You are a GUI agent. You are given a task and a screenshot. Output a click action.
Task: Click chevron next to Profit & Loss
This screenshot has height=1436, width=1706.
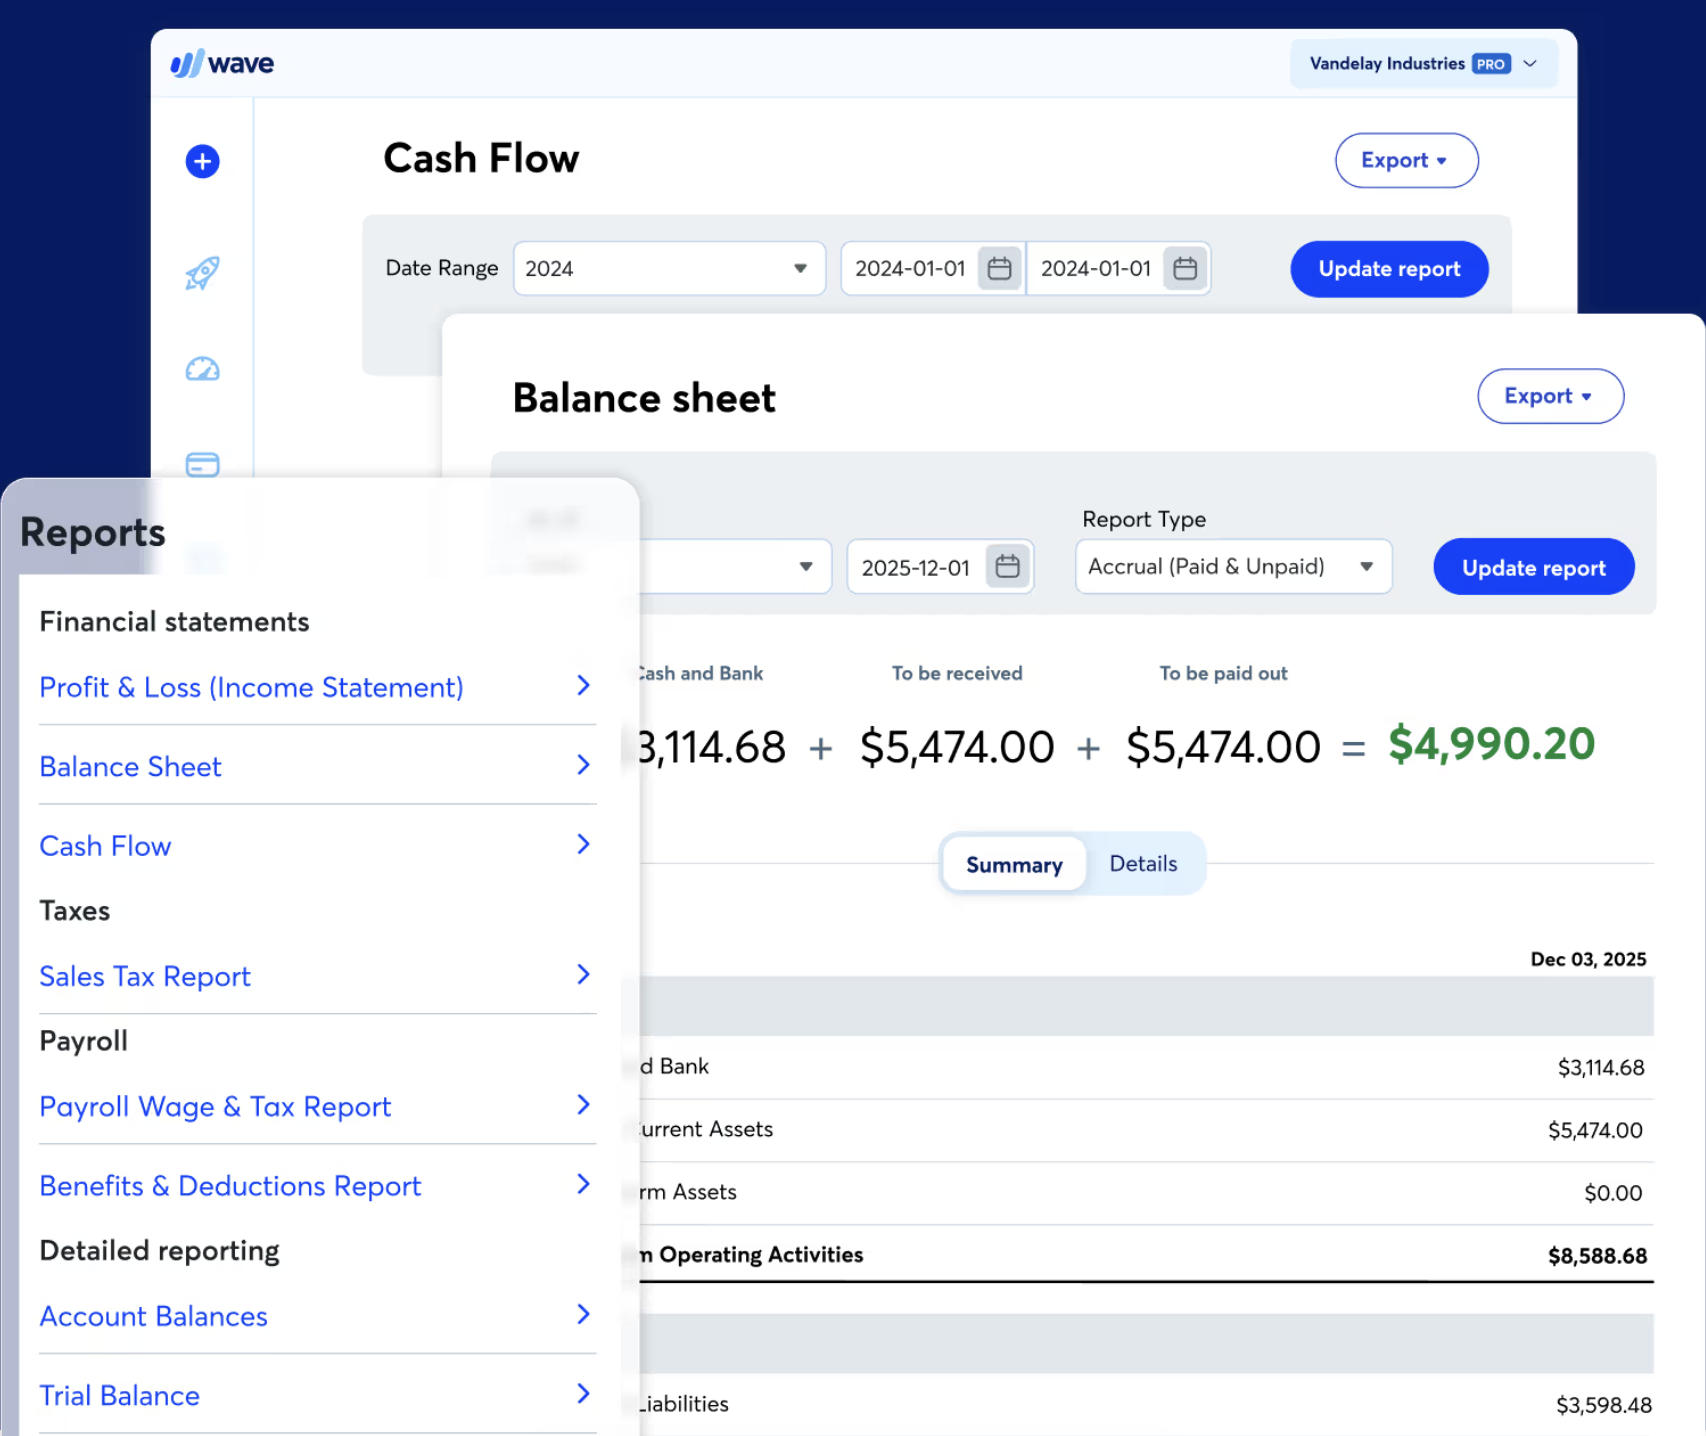584,685
